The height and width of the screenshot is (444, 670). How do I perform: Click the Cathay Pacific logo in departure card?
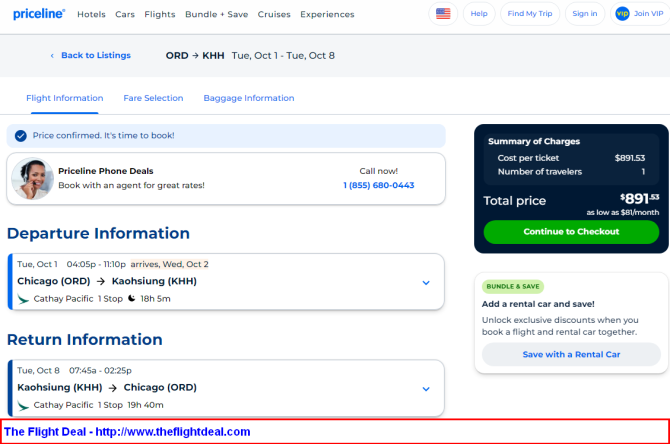pos(23,298)
